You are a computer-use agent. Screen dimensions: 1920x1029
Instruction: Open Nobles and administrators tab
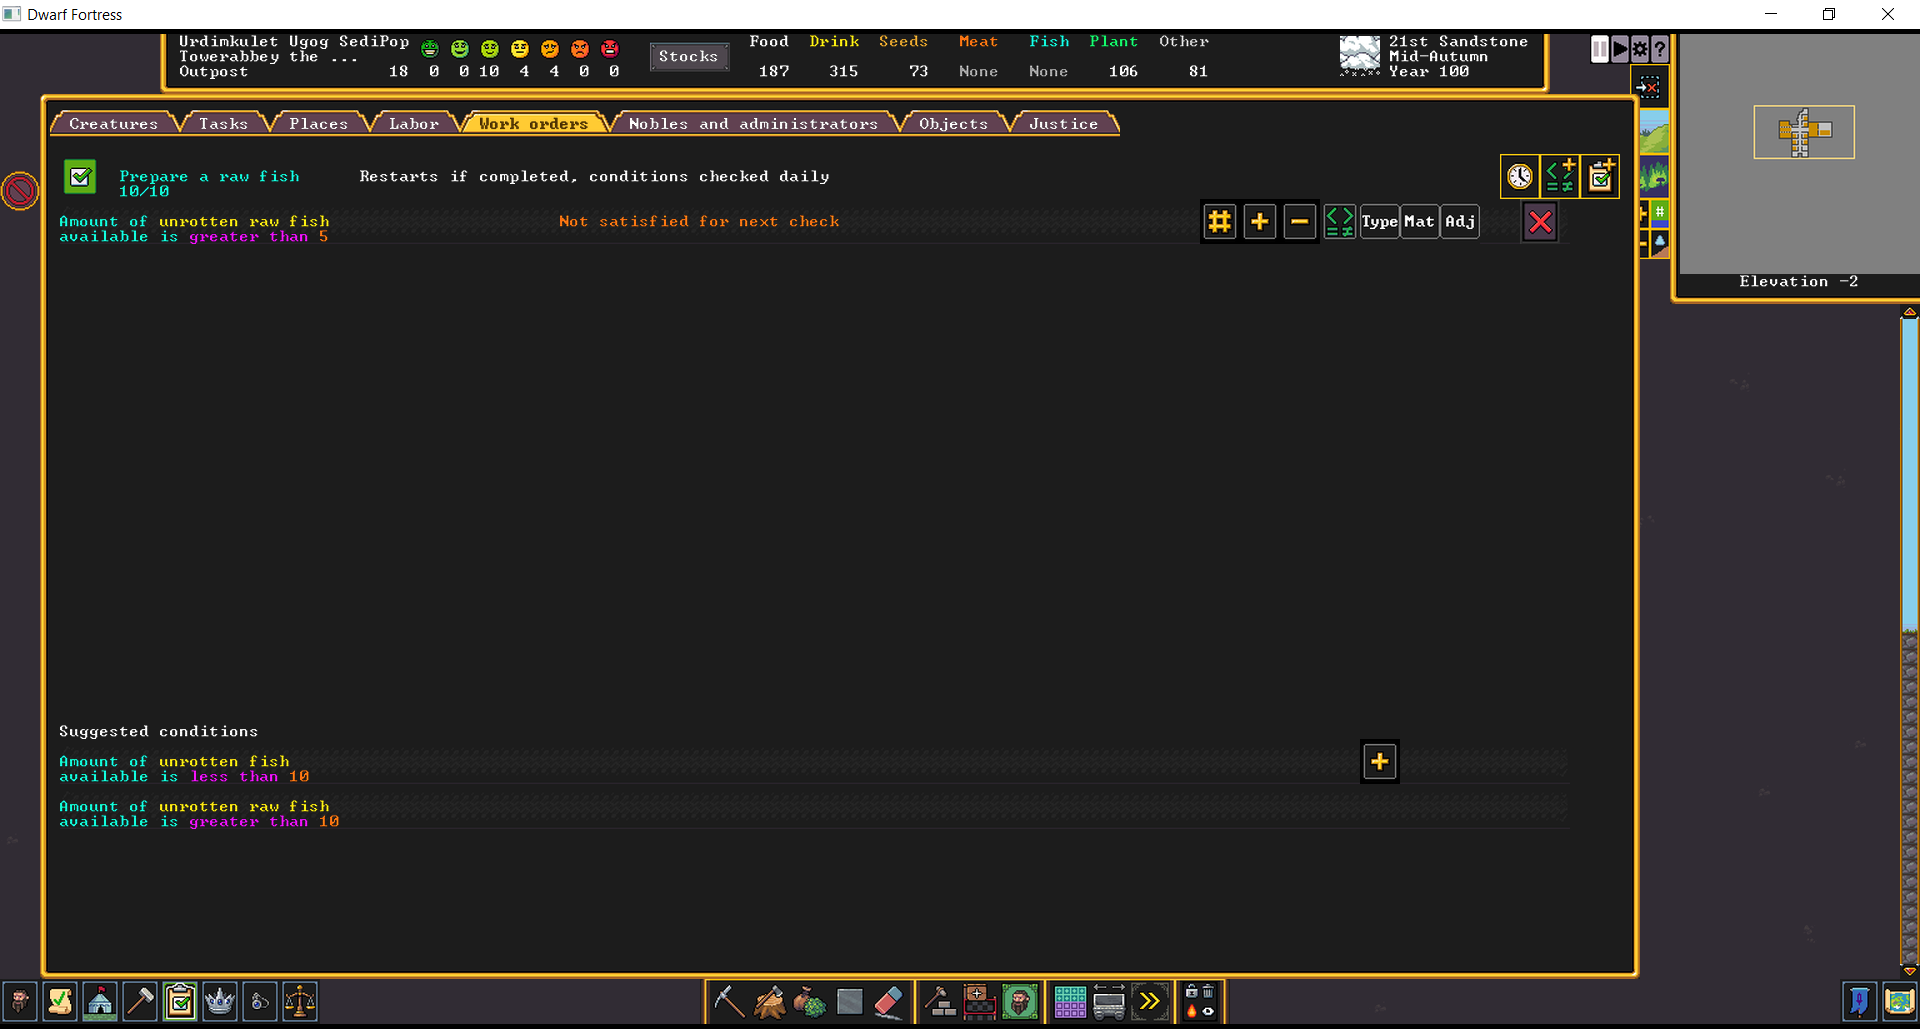coord(753,123)
